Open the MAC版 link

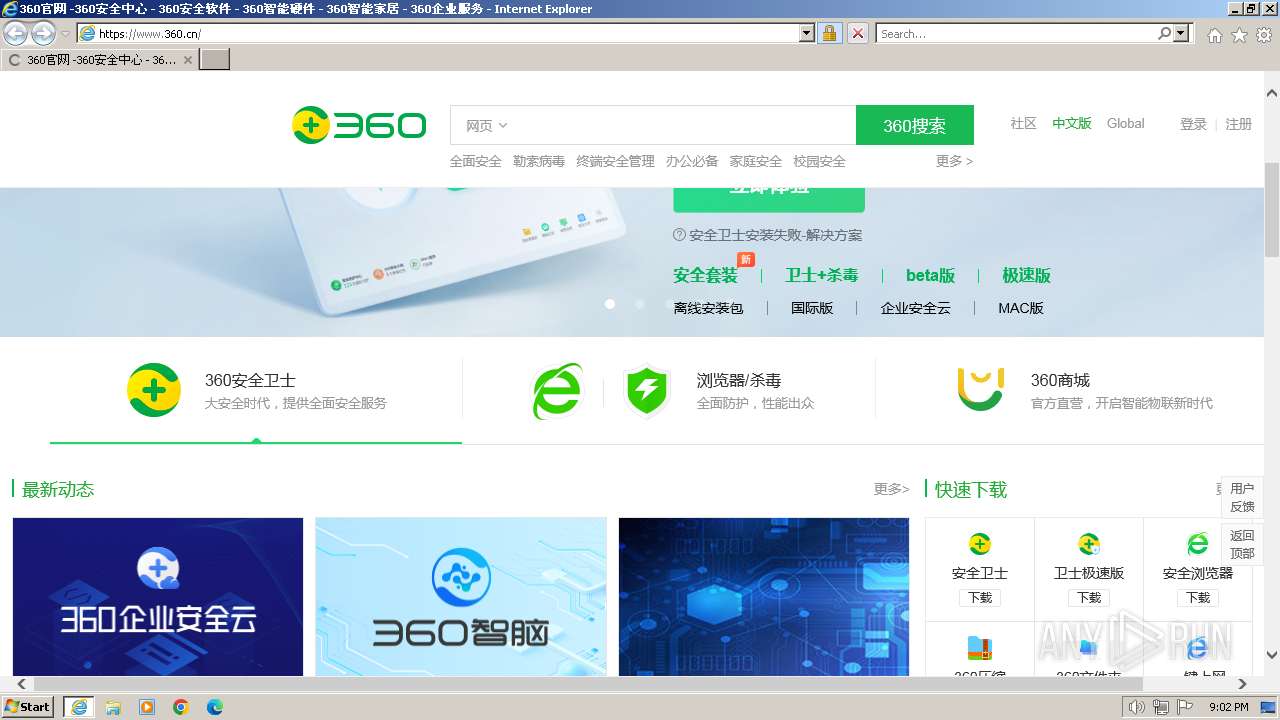click(x=1021, y=308)
